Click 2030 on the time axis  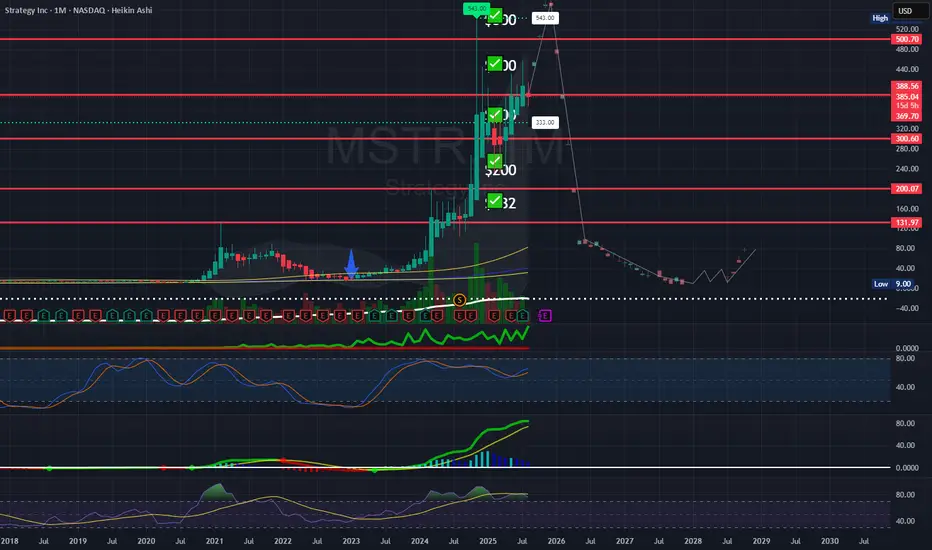click(x=830, y=541)
